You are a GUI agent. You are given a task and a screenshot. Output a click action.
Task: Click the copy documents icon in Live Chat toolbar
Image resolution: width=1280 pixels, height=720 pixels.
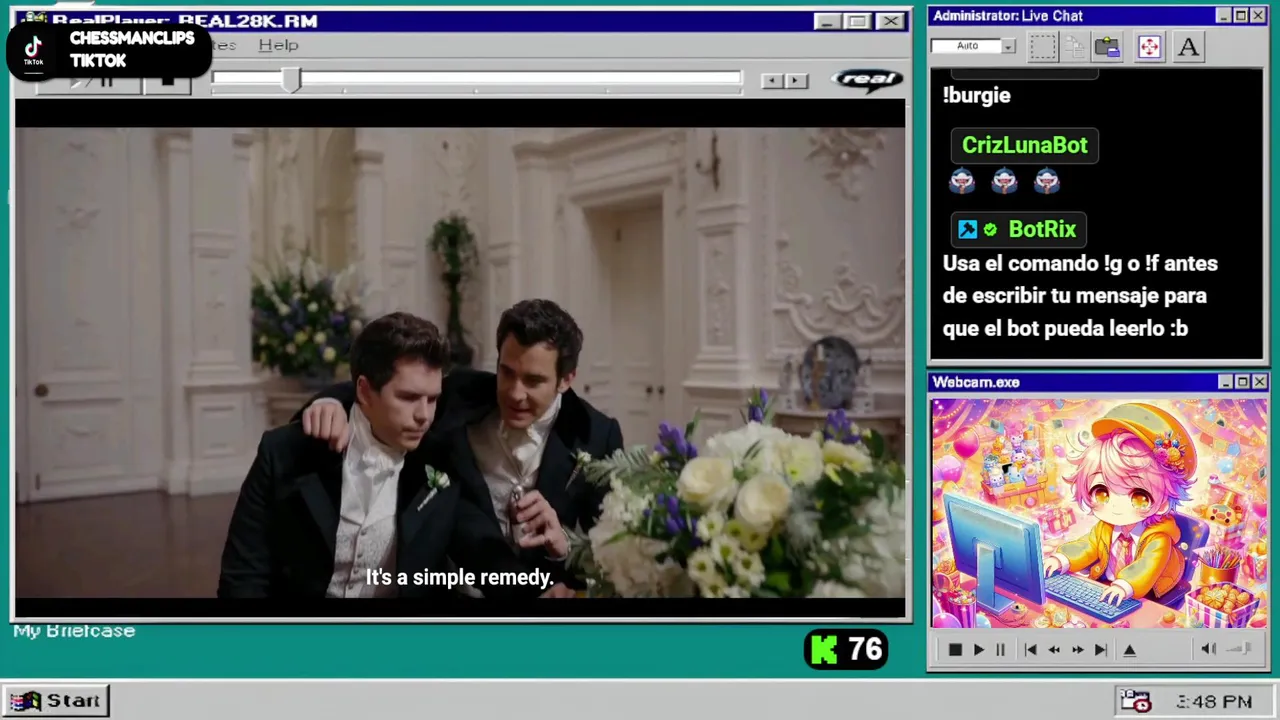(1075, 46)
